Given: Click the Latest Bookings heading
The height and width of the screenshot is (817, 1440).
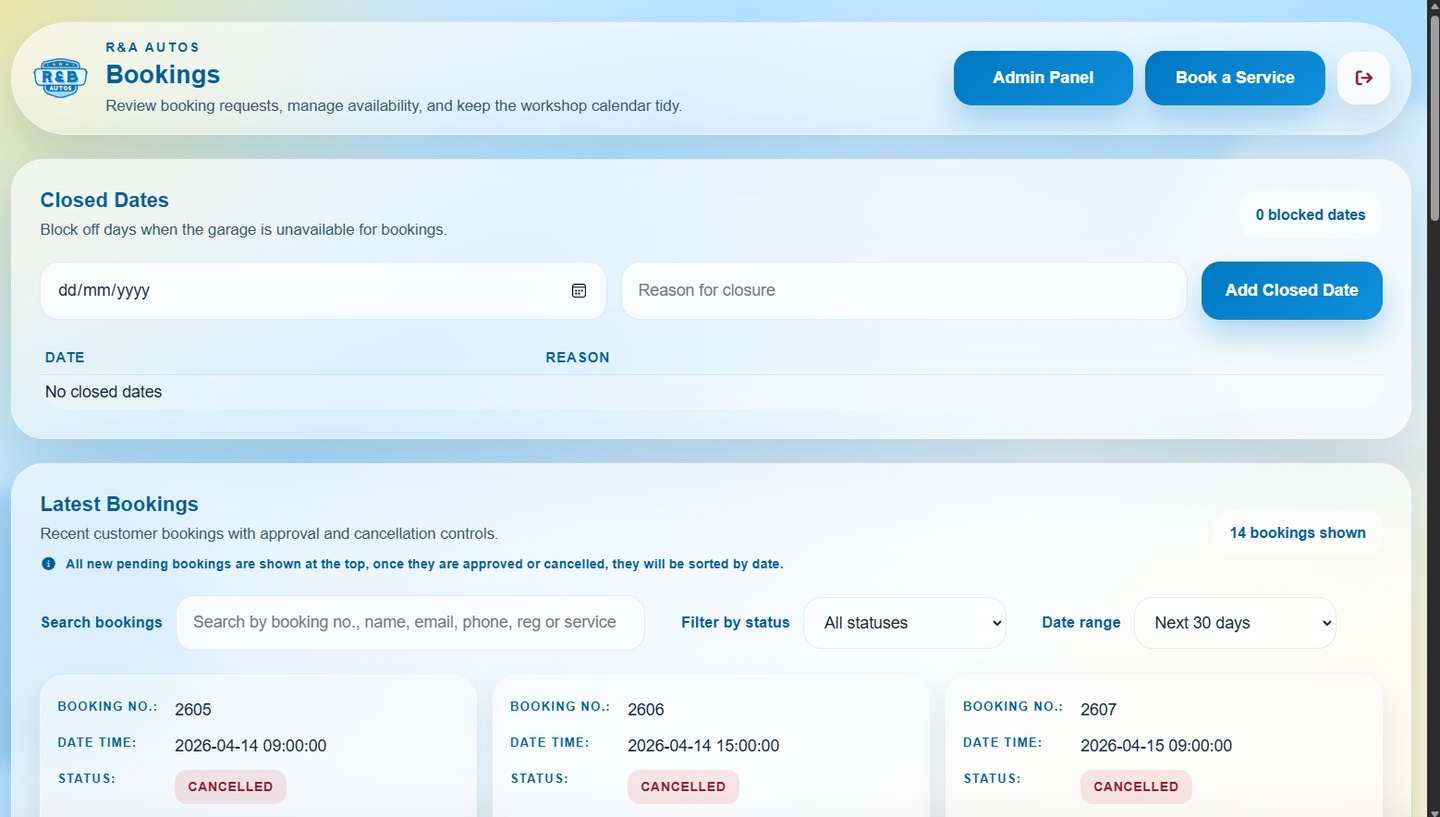Looking at the screenshot, I should pyautogui.click(x=120, y=504).
